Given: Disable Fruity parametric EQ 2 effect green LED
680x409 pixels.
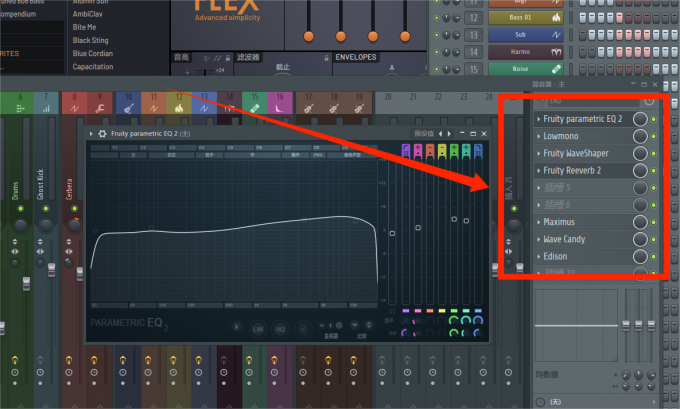Looking at the screenshot, I should tap(654, 119).
